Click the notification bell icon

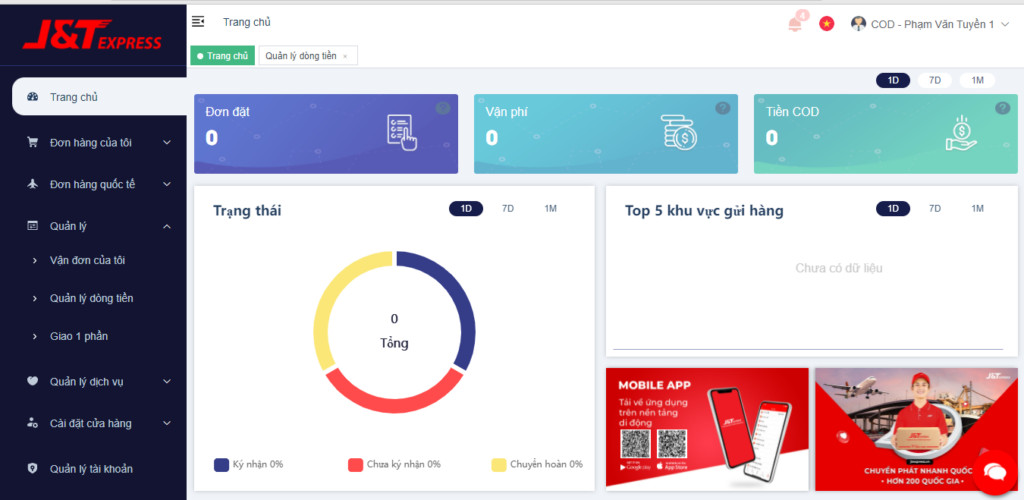[x=795, y=24]
